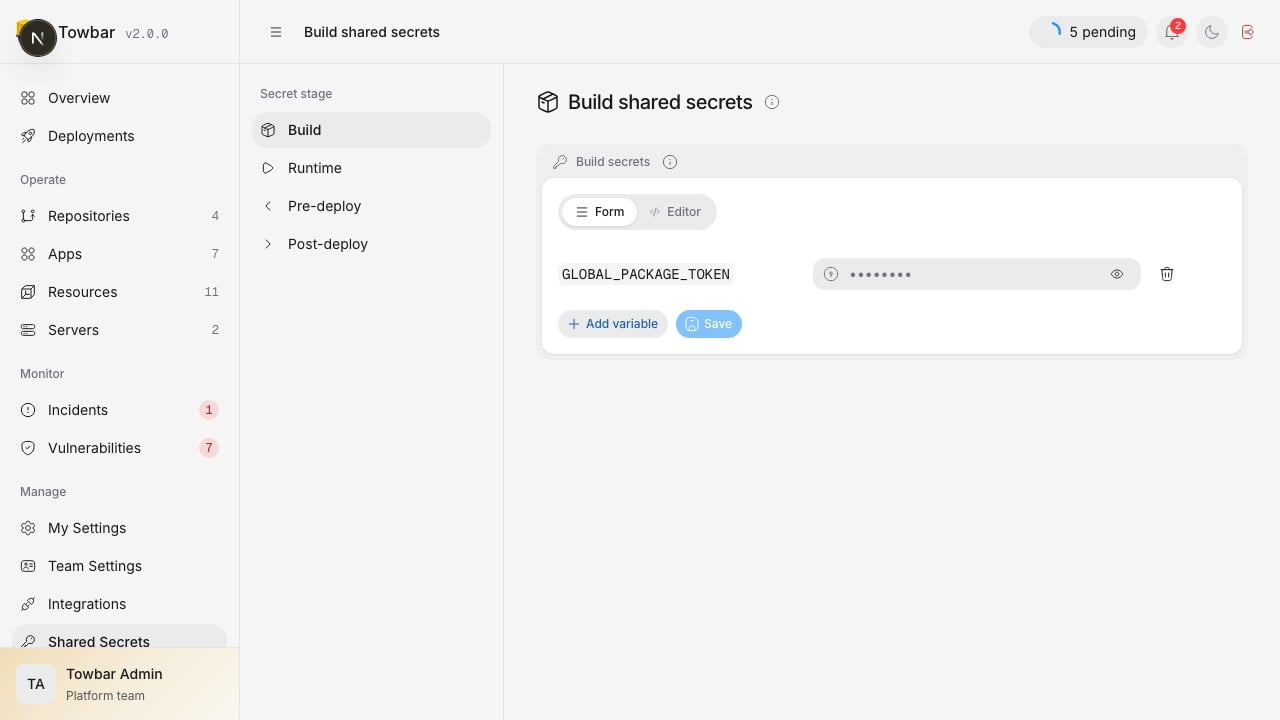Click the red logout icon
Viewport: 1280px width, 720px height.
point(1248,32)
